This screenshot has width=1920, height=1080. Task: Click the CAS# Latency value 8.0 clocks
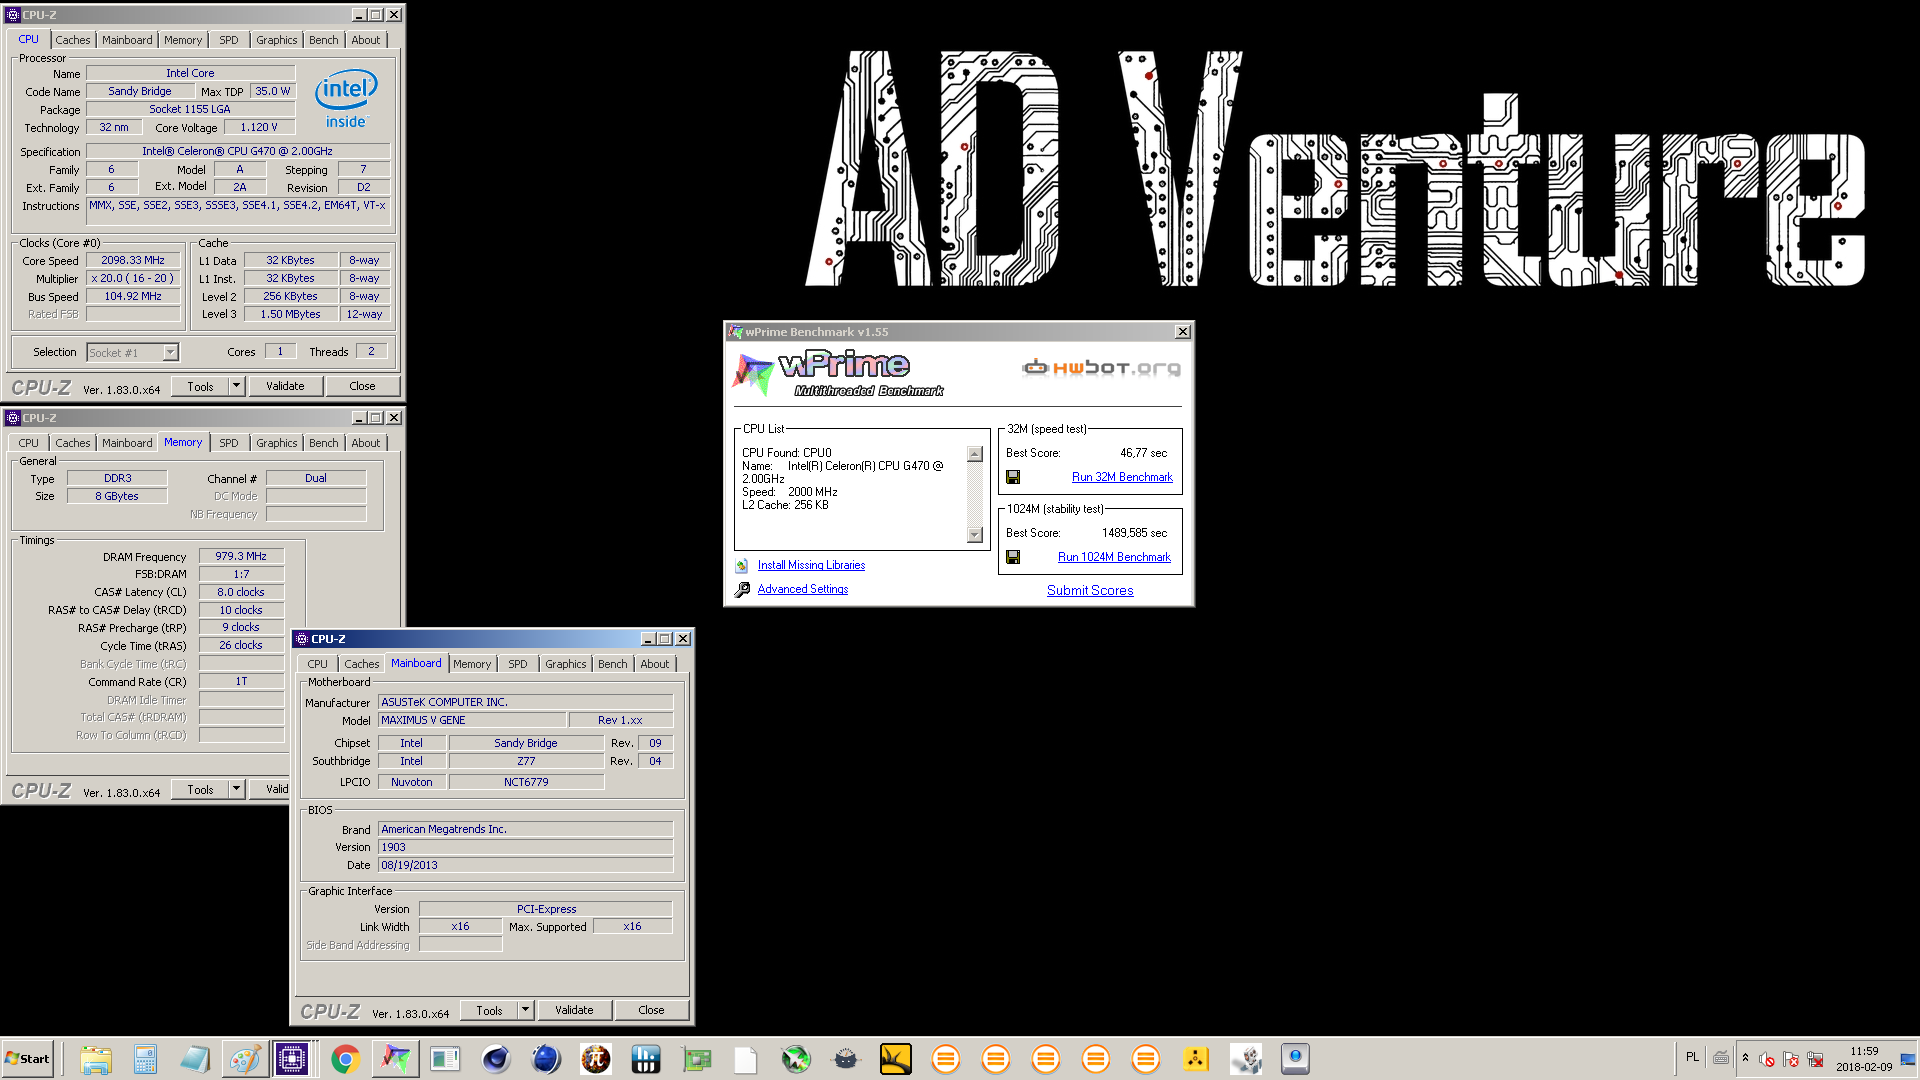point(241,592)
